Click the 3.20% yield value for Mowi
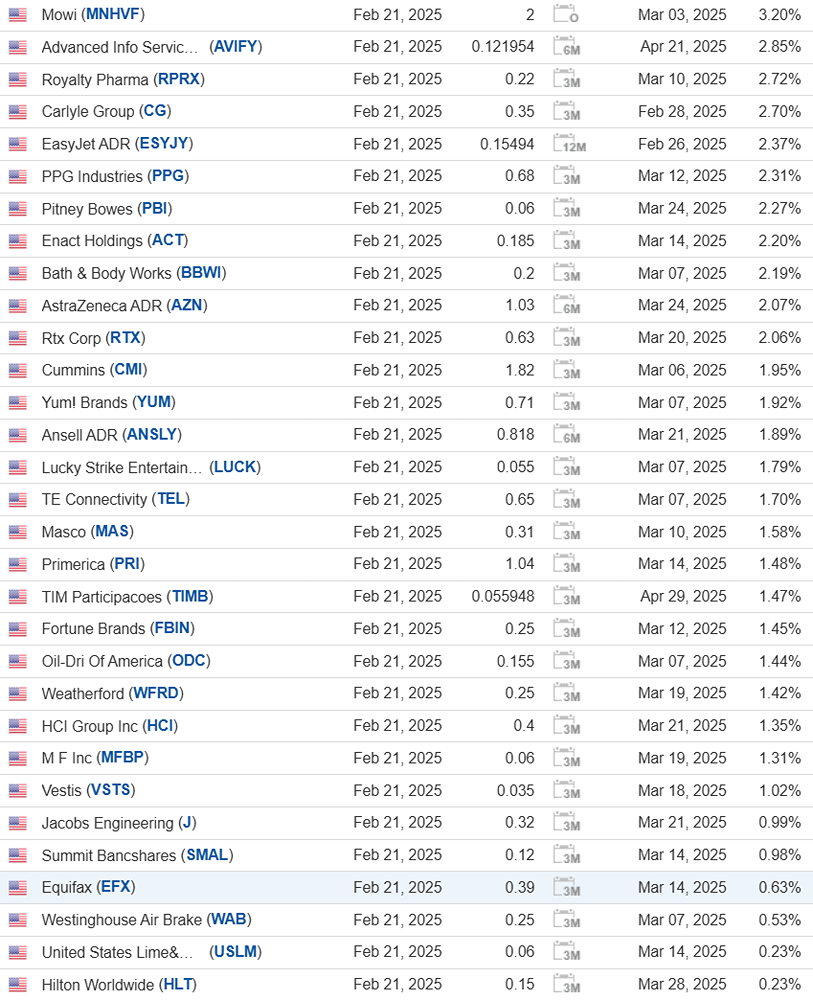This screenshot has width=813, height=1000. [779, 15]
